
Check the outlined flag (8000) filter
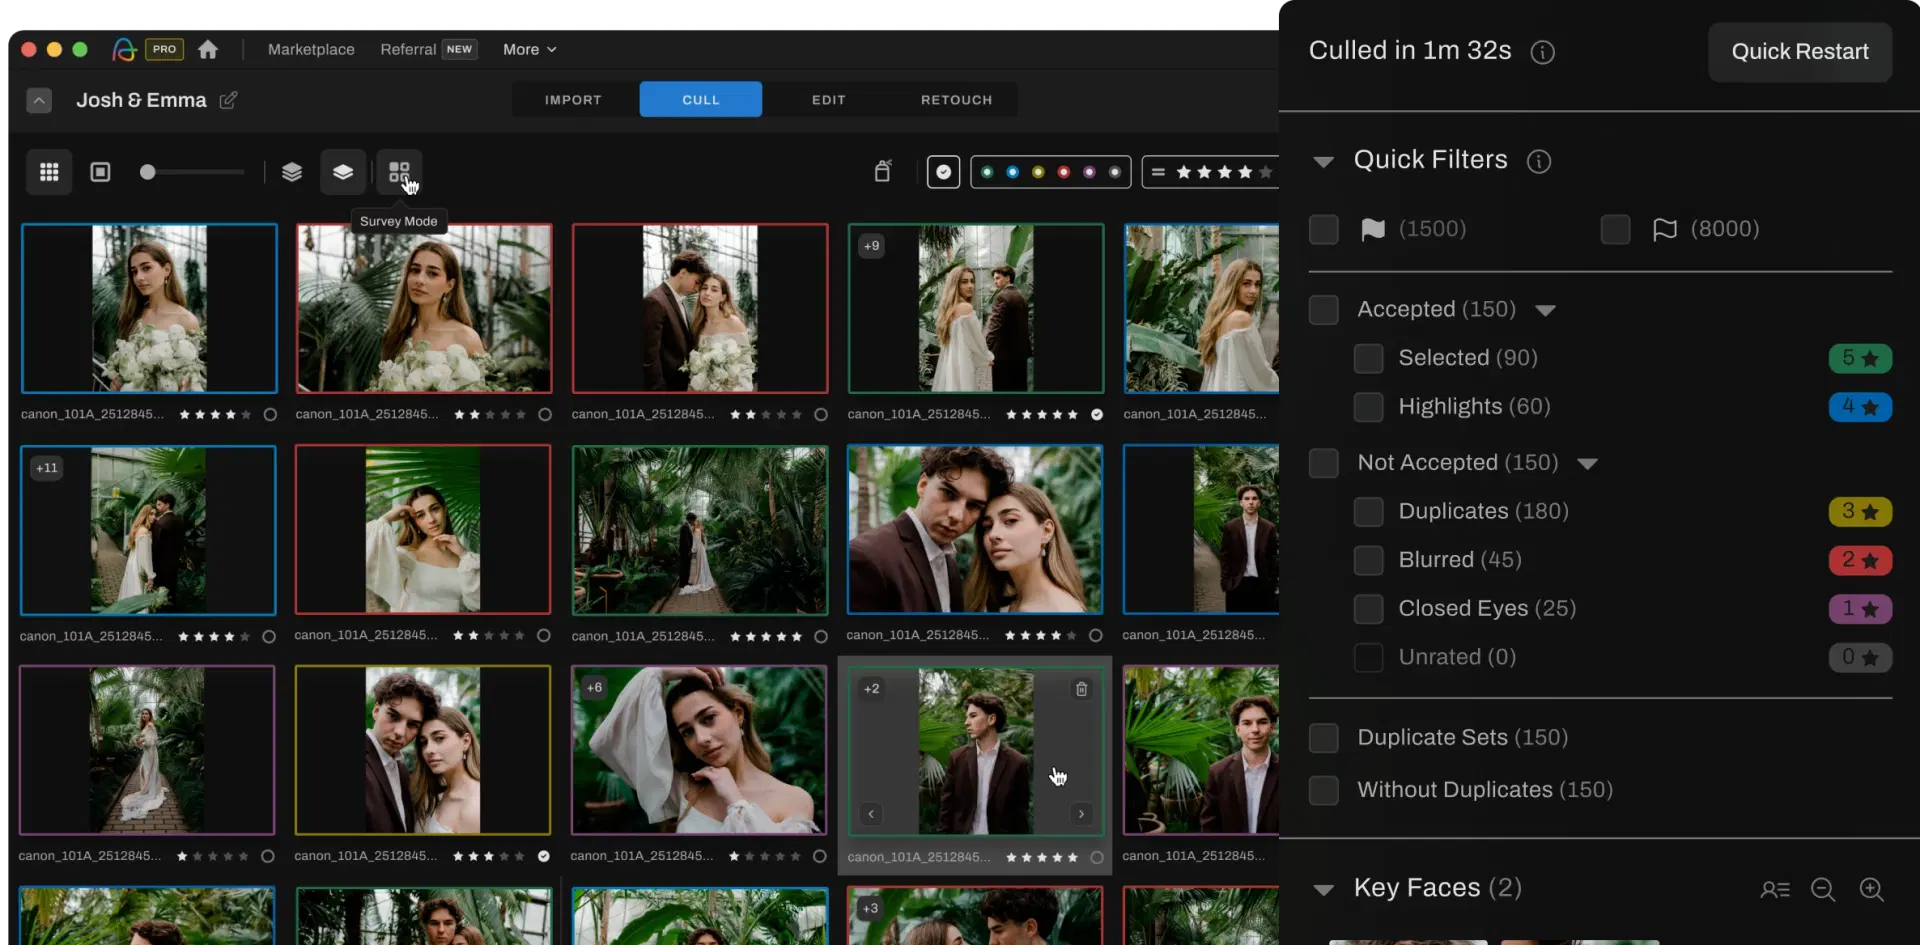[x=1615, y=229]
